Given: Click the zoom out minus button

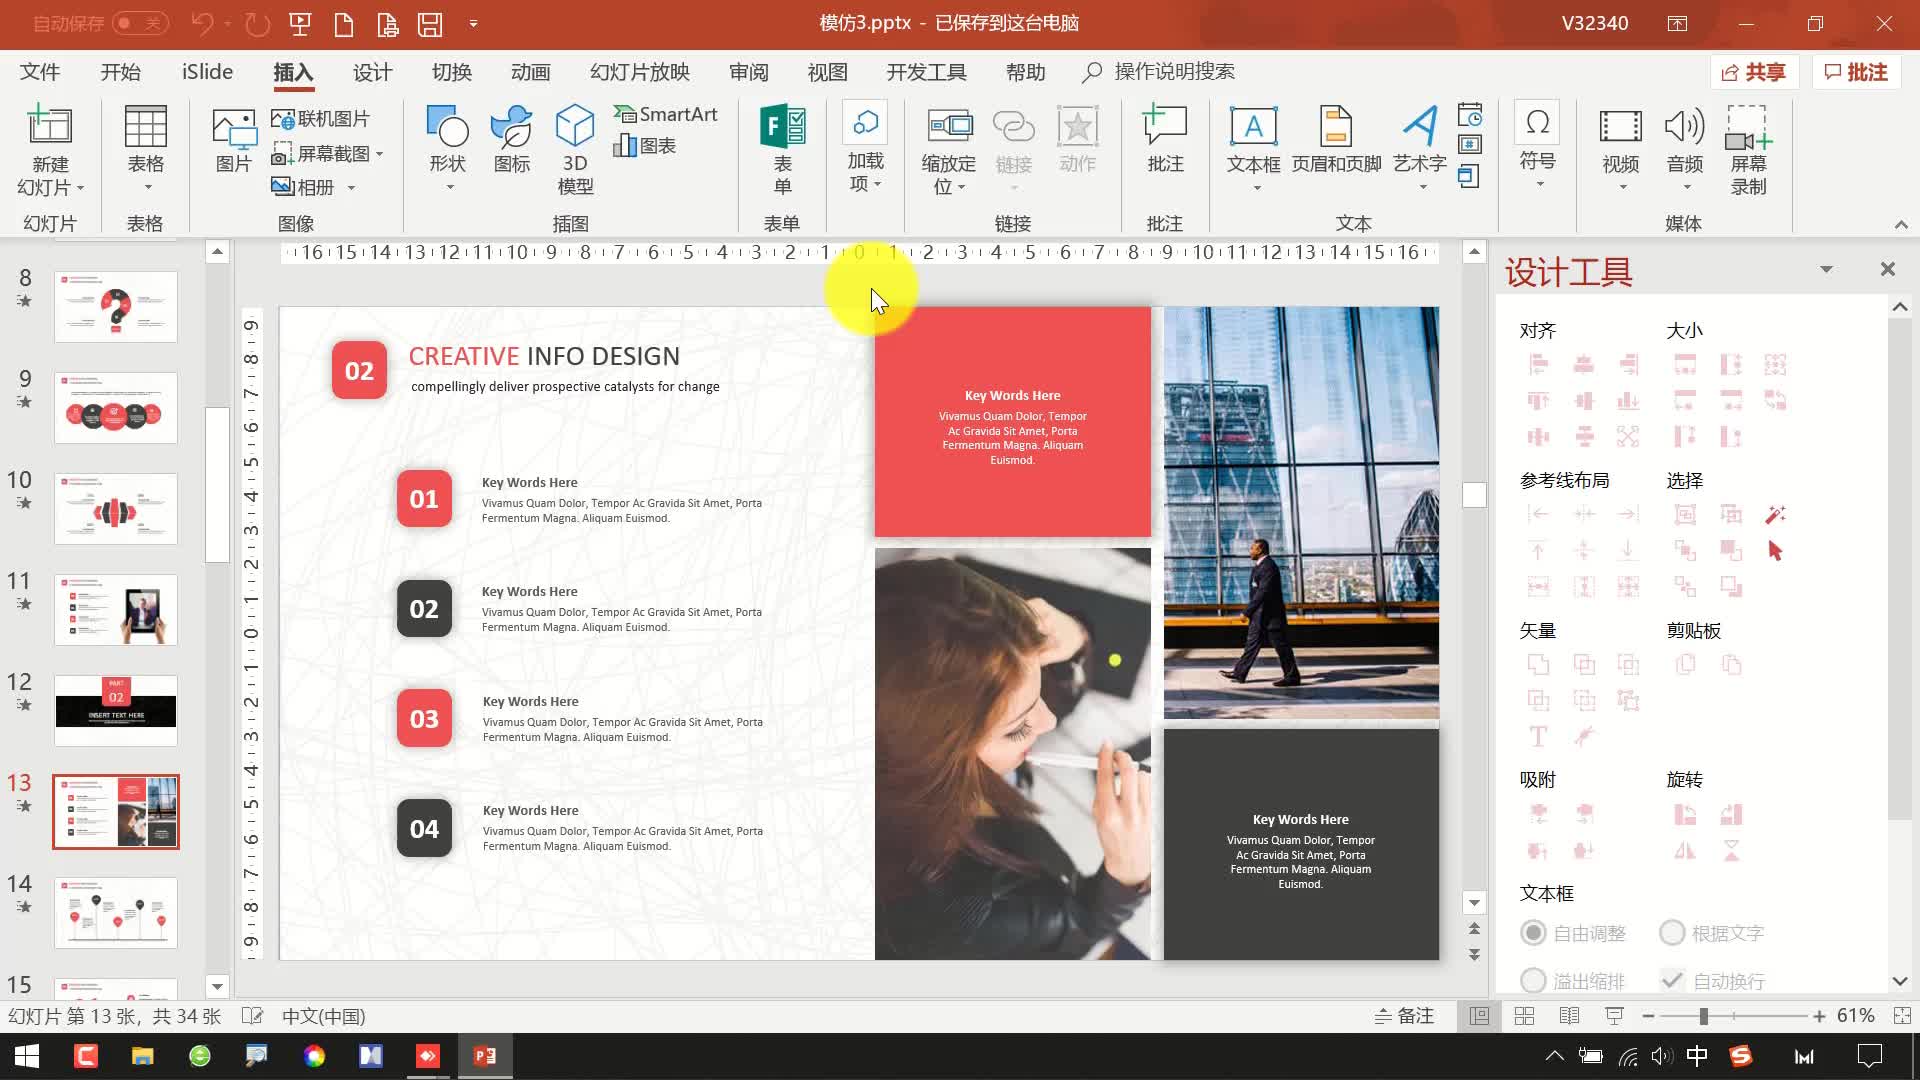Looking at the screenshot, I should coord(1648,1016).
